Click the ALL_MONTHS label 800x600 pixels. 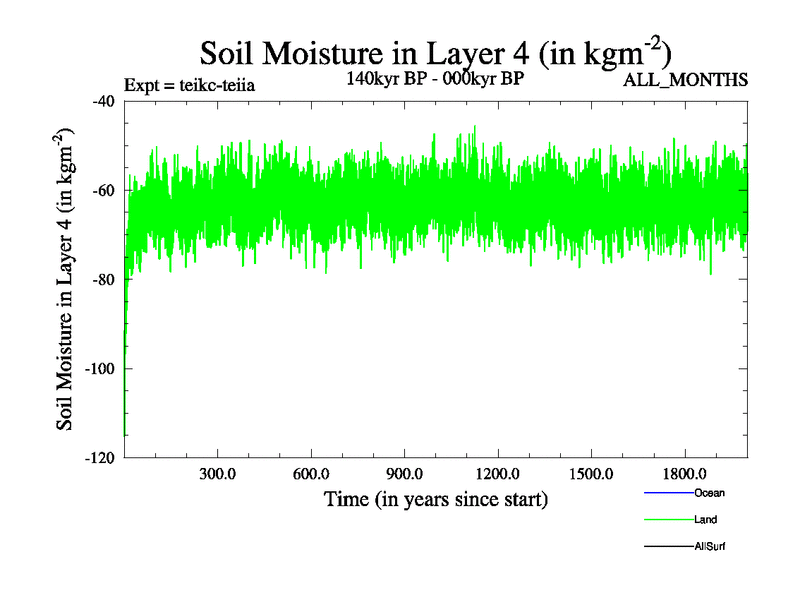685,81
